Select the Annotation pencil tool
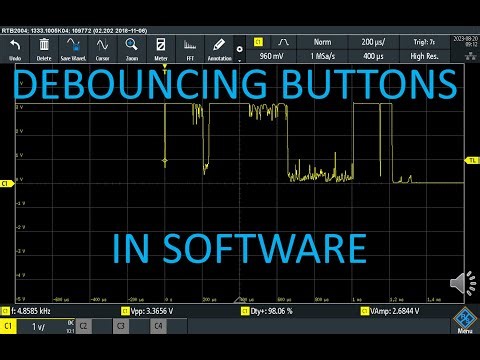 (219, 49)
